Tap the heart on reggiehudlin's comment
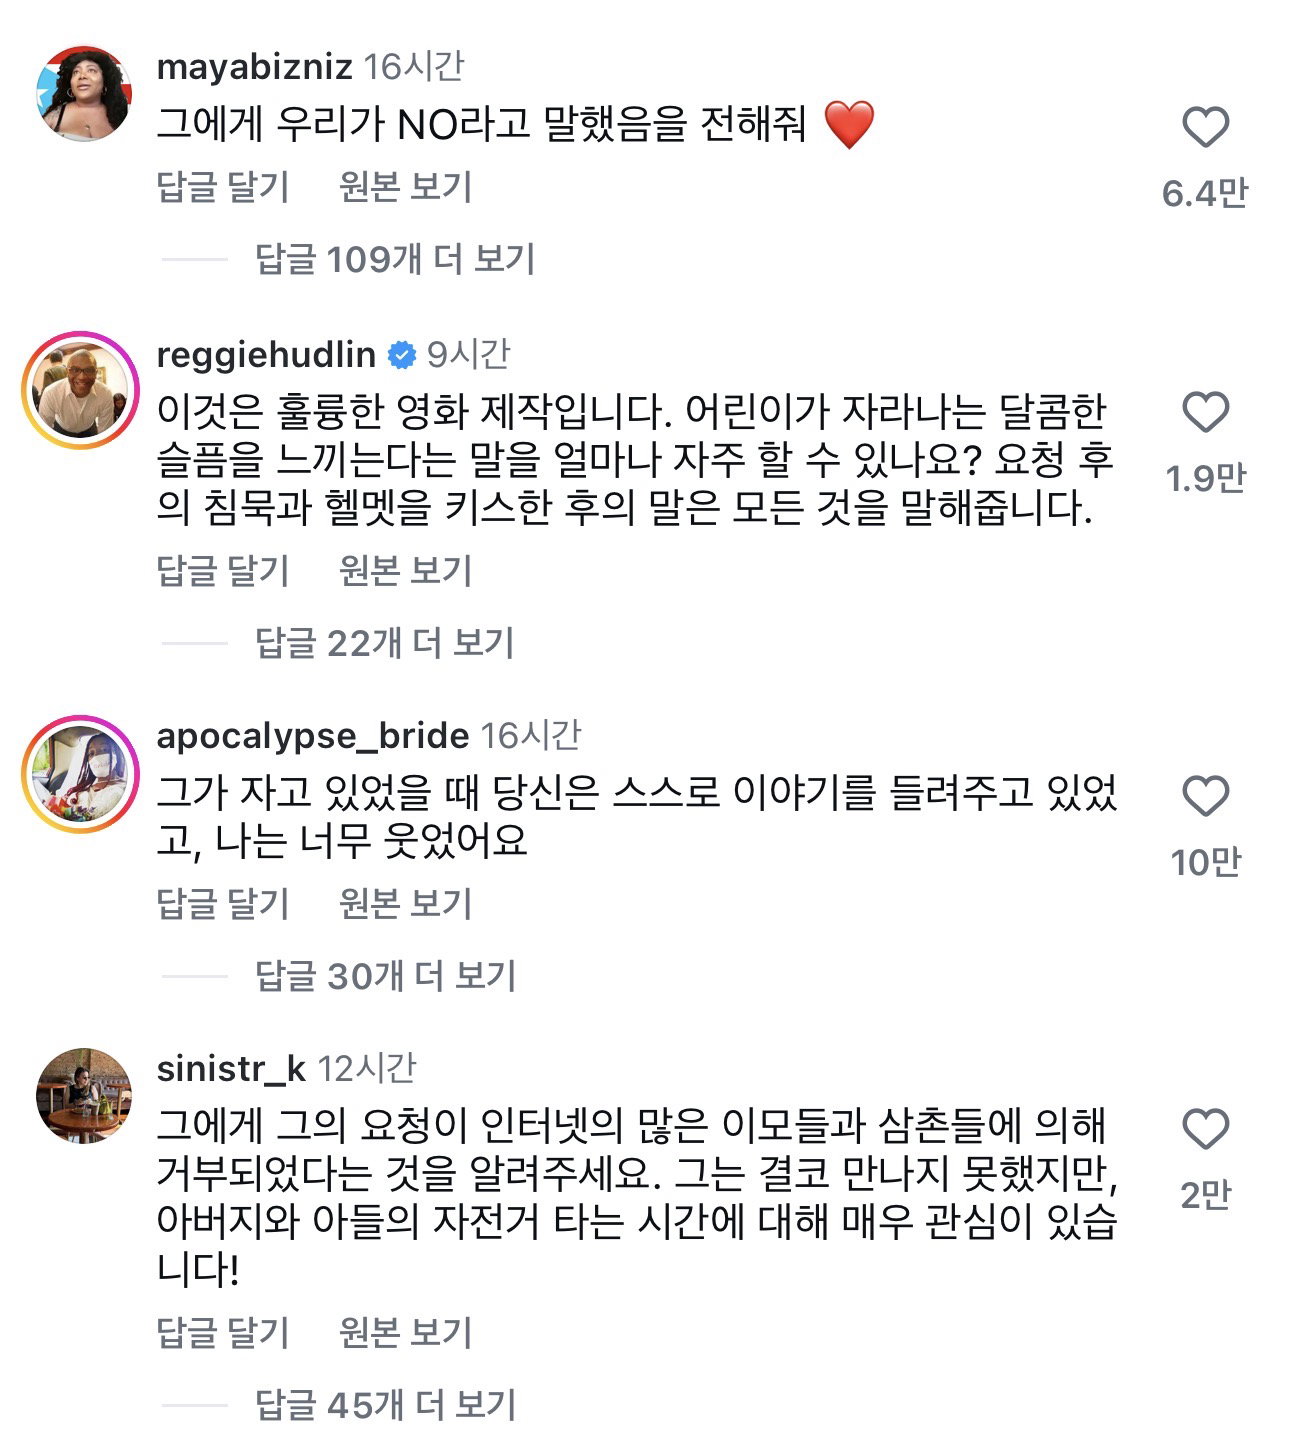This screenshot has width=1290, height=1456. (x=1205, y=413)
